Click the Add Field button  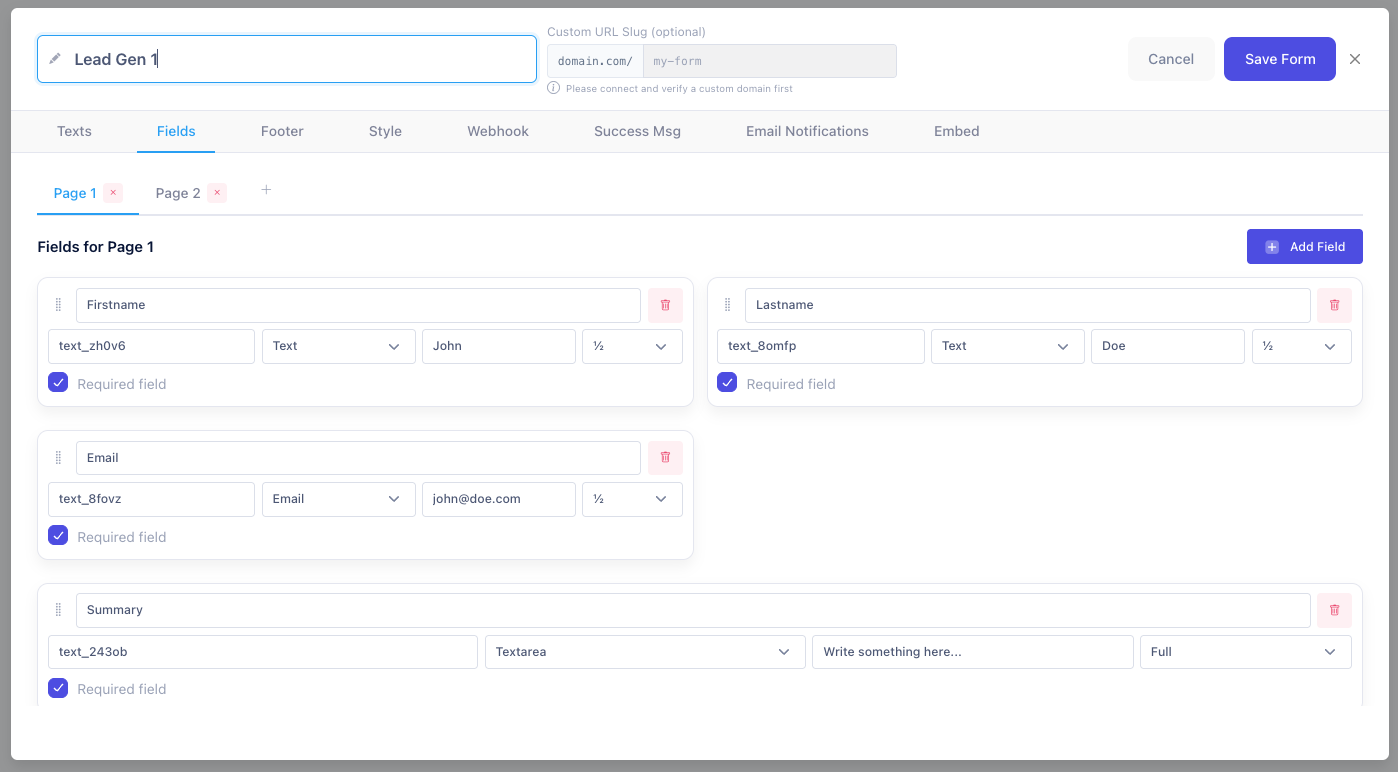point(1304,246)
